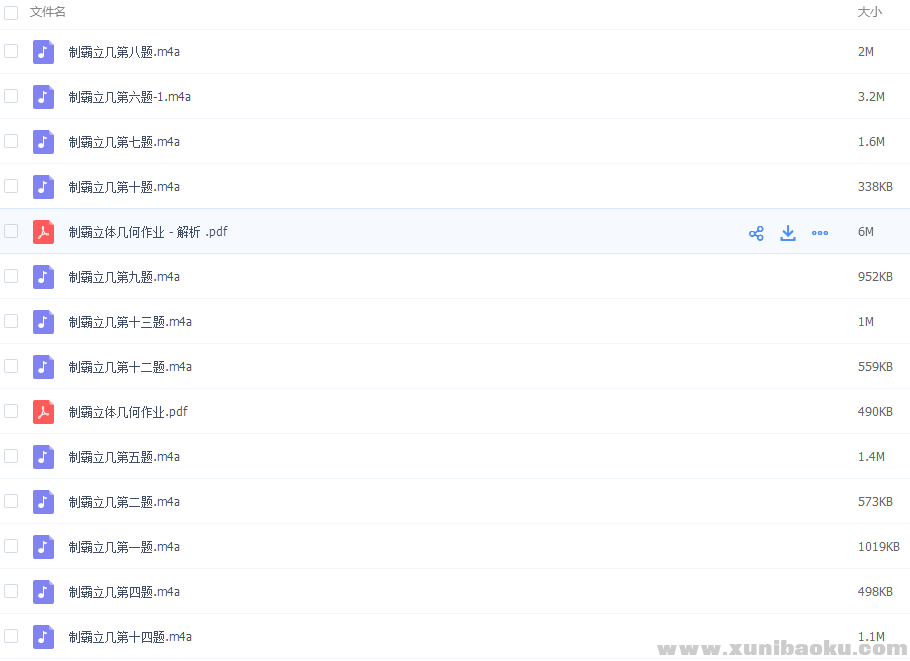
Task: Click the music icon beside 制霸立几第十四题.m4a
Action: 43,637
